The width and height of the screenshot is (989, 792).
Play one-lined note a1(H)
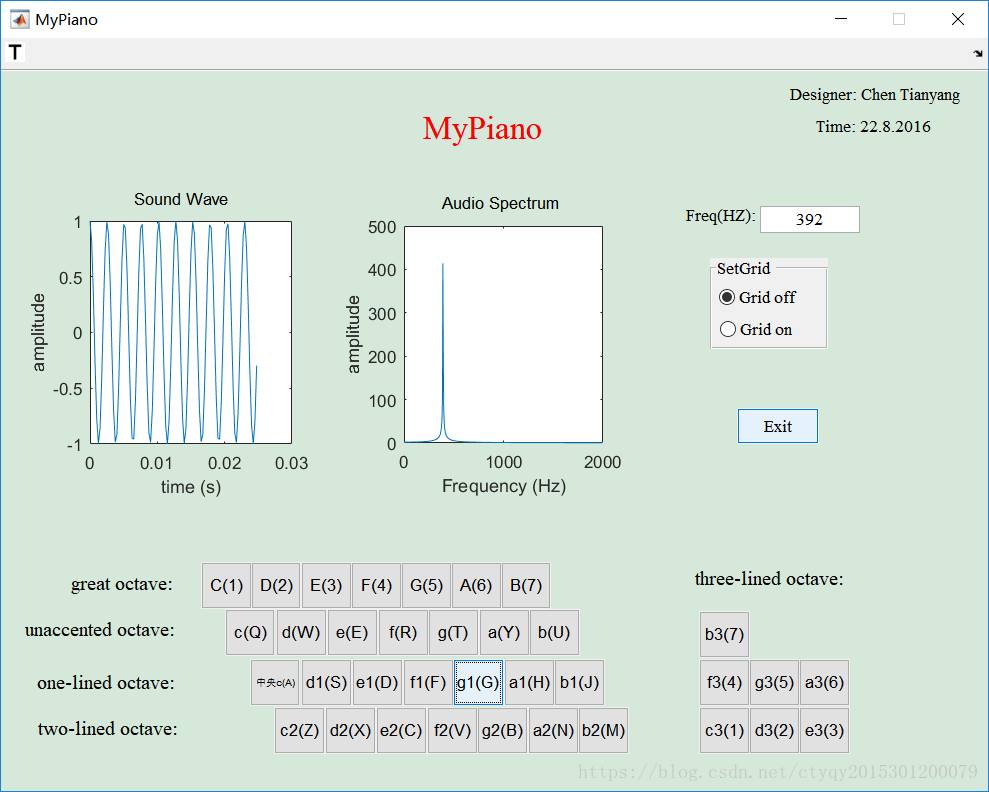click(529, 682)
